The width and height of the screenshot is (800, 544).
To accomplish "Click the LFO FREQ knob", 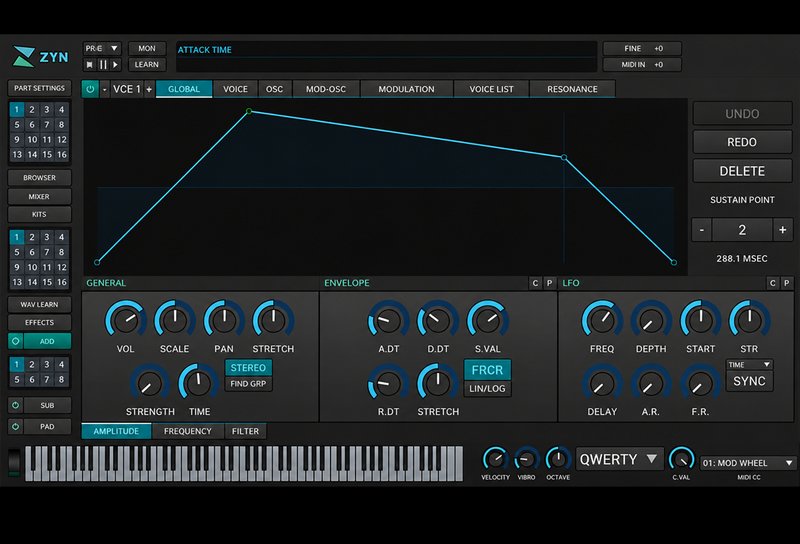I will coord(602,320).
